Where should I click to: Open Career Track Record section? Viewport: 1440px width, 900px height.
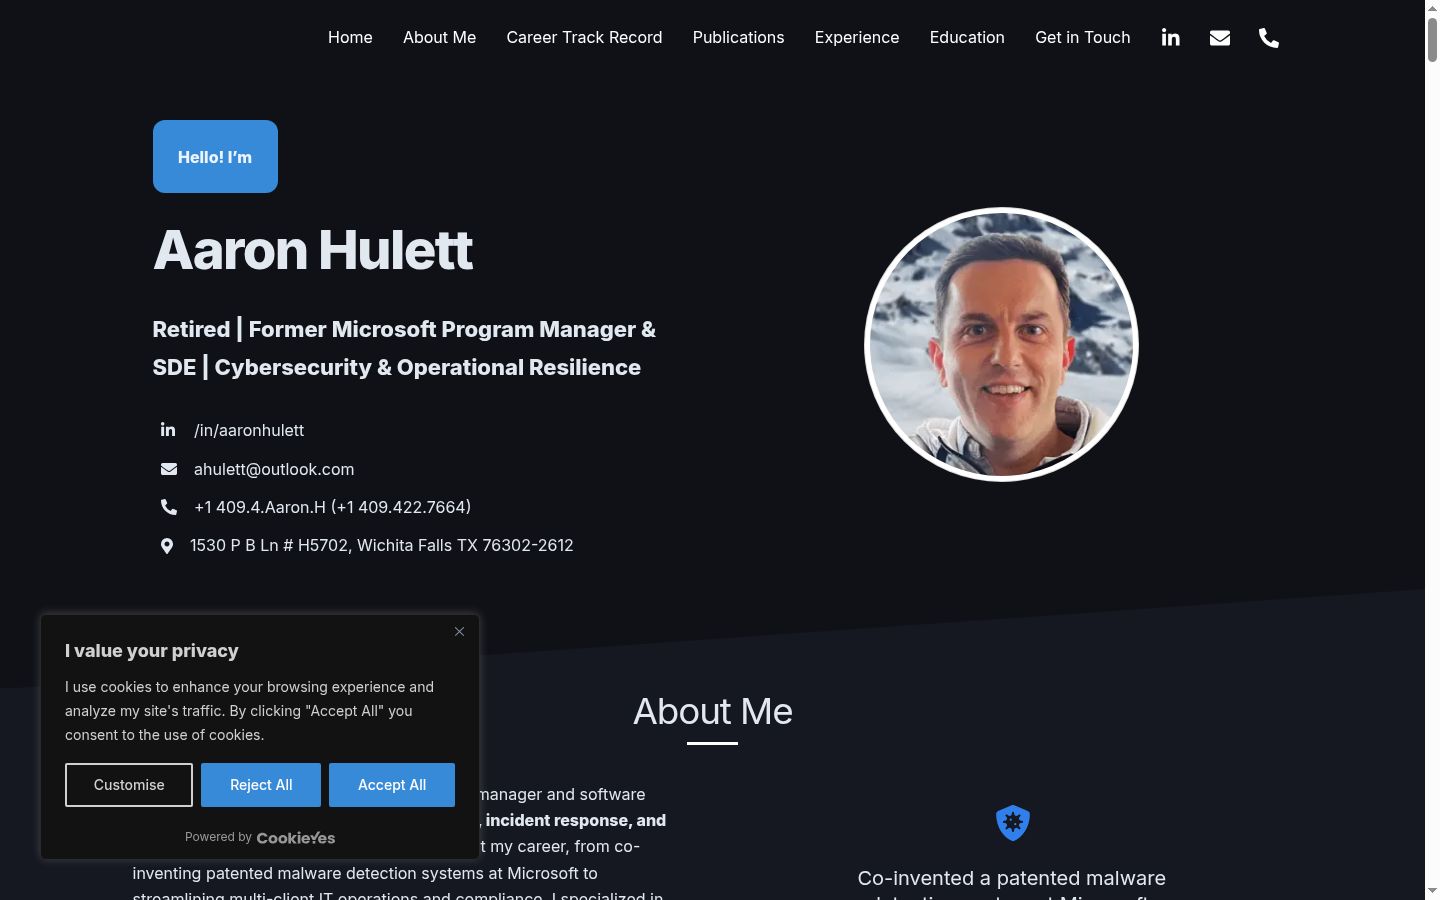pos(584,37)
